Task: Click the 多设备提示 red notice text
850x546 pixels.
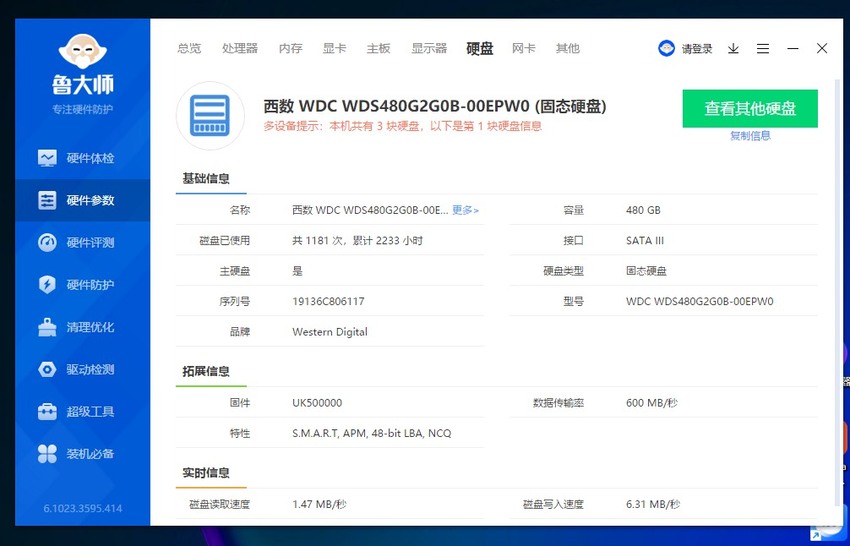Action: [403, 126]
